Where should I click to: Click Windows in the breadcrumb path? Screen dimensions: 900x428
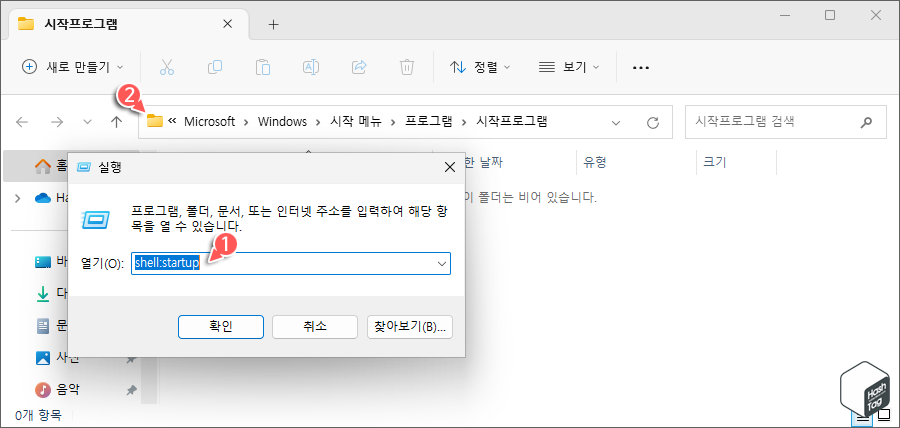click(x=282, y=122)
